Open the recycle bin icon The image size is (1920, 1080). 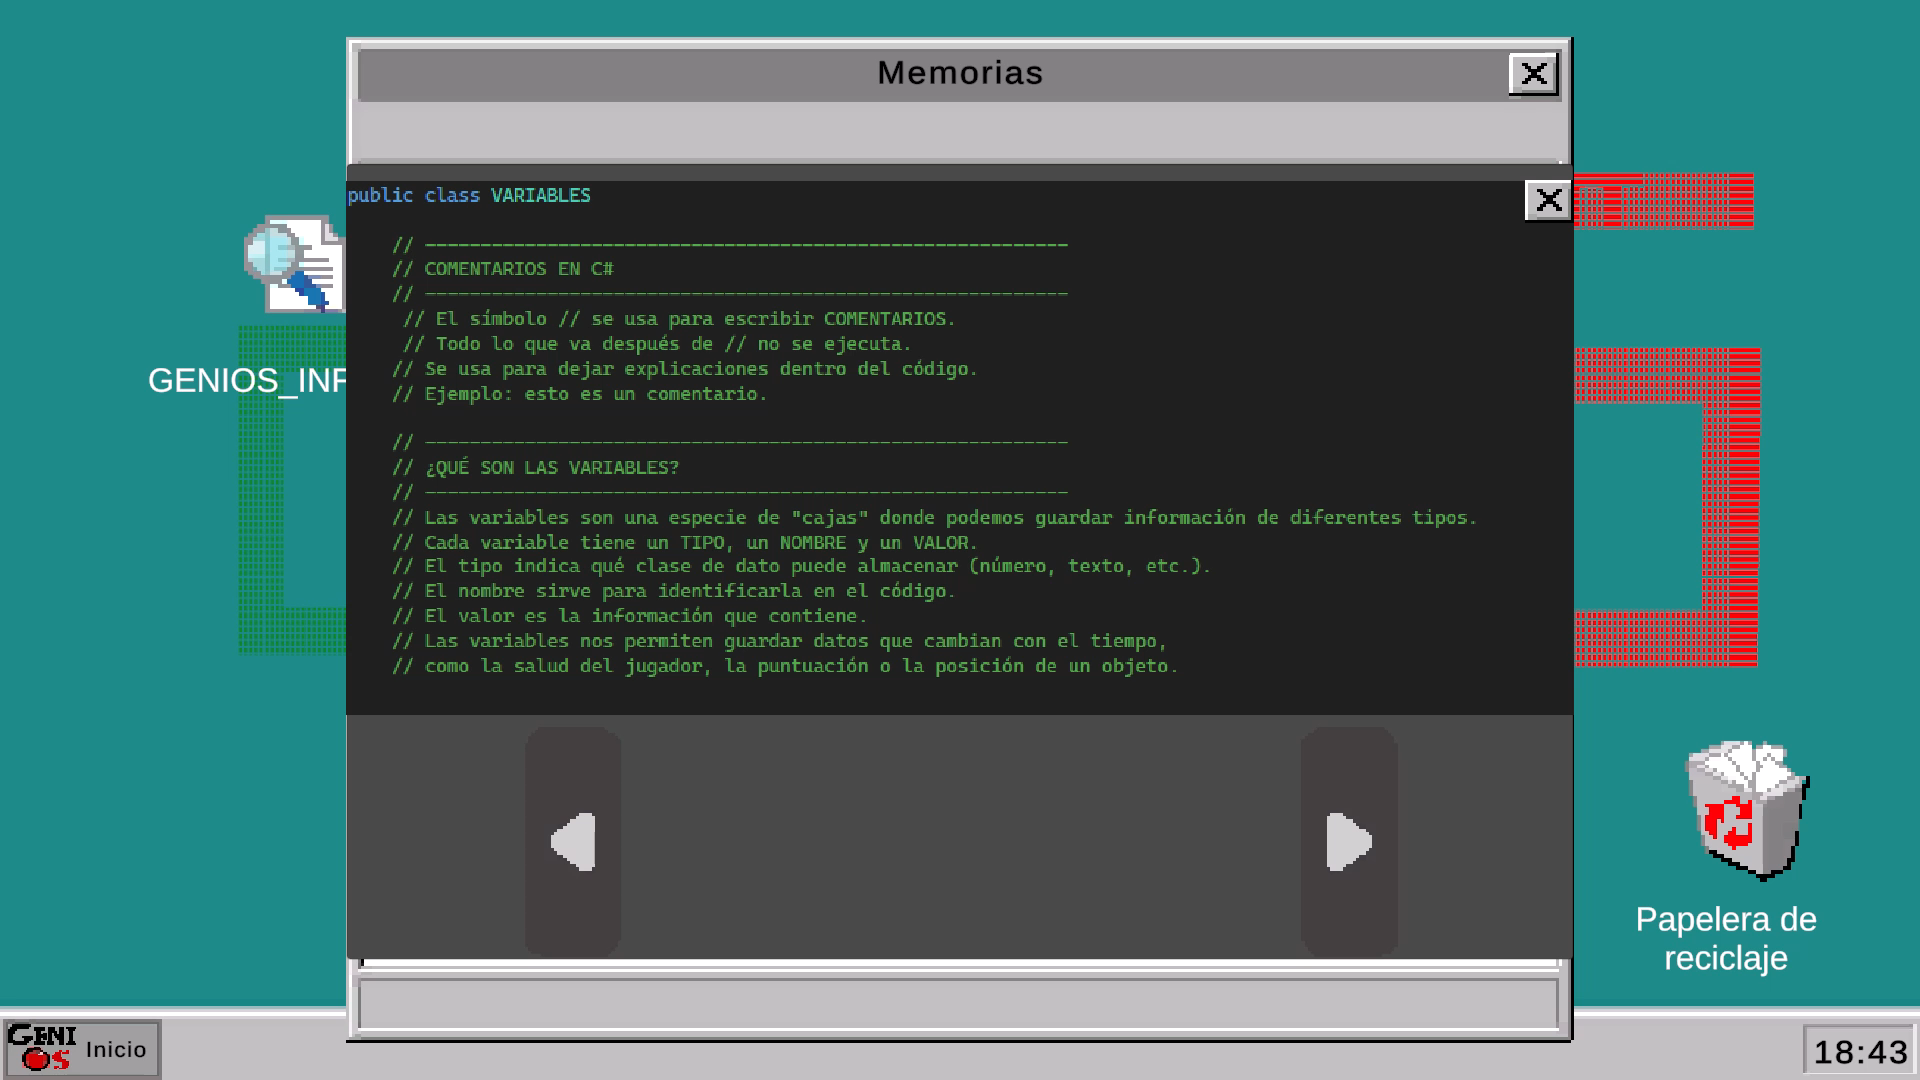tap(1746, 810)
